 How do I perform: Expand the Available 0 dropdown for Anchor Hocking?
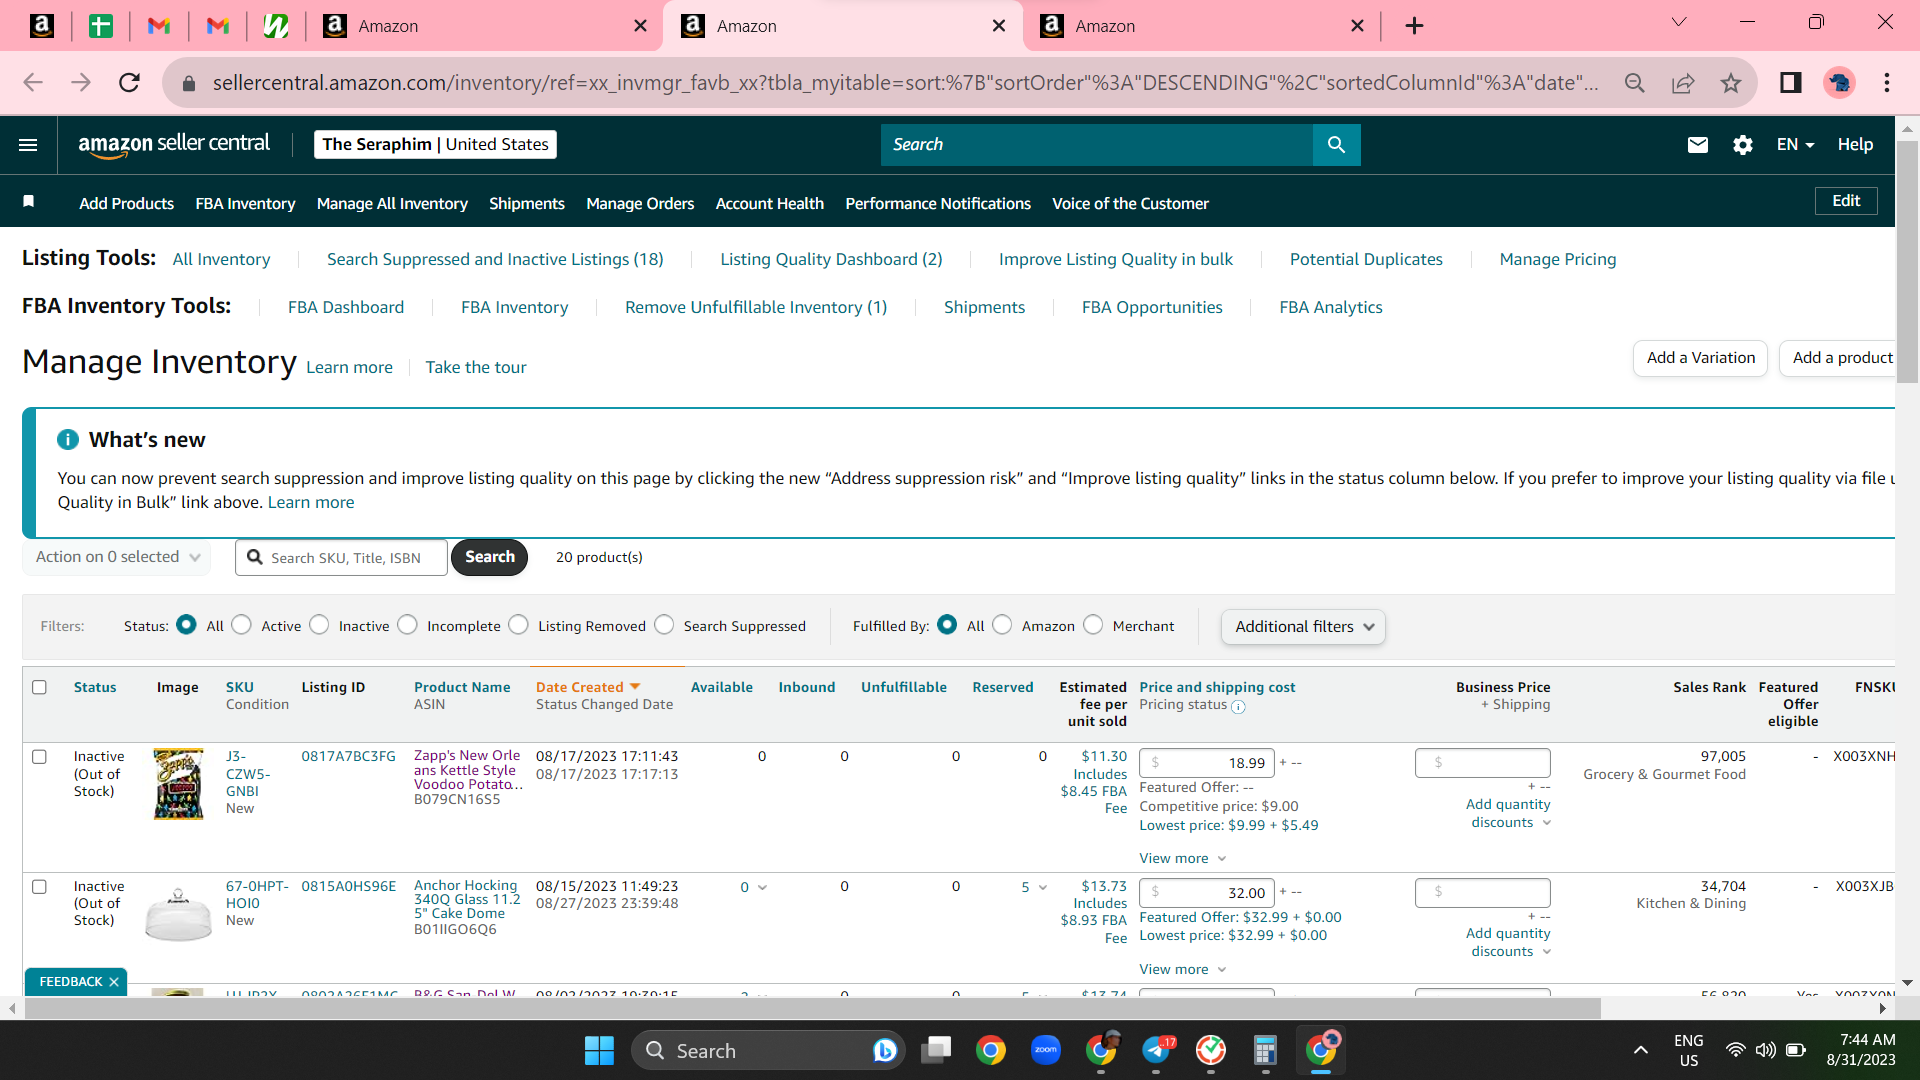point(753,887)
